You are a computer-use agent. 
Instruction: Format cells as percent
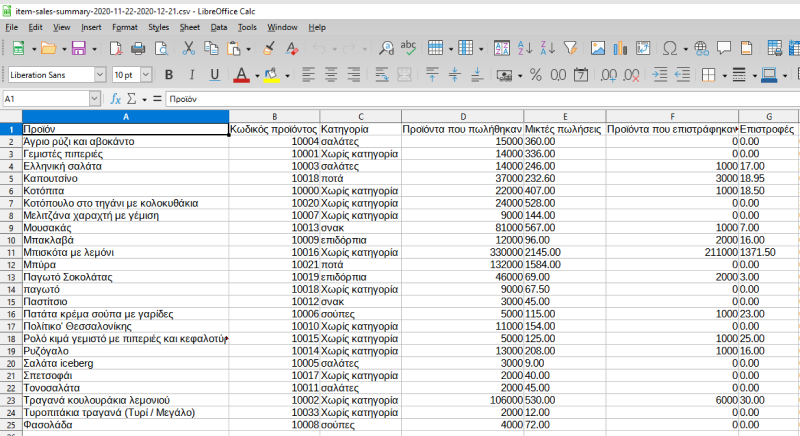[536, 75]
